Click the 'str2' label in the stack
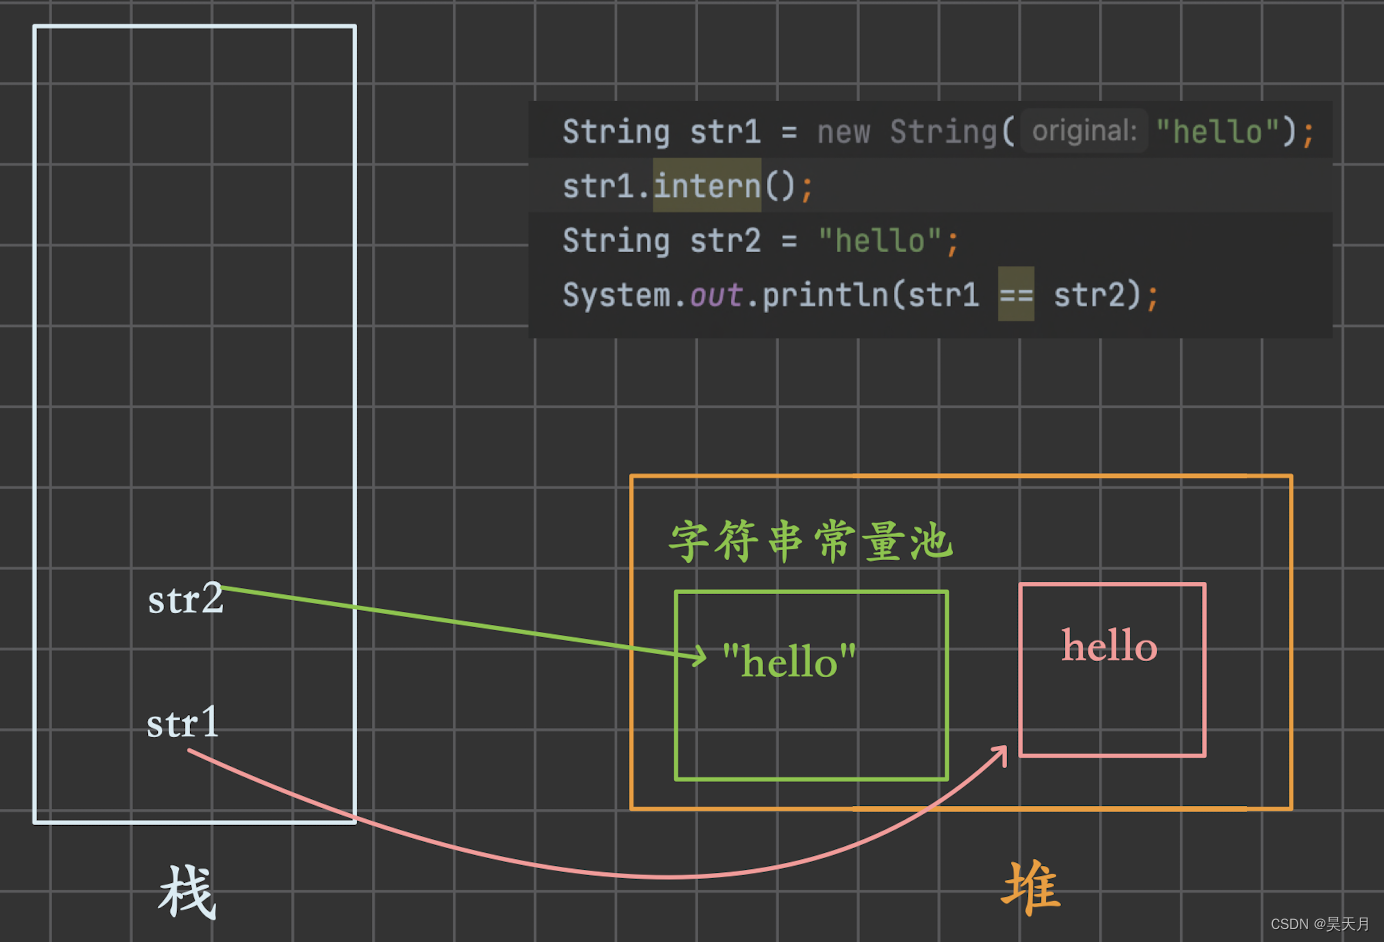The width and height of the screenshot is (1384, 942). pyautogui.click(x=186, y=599)
